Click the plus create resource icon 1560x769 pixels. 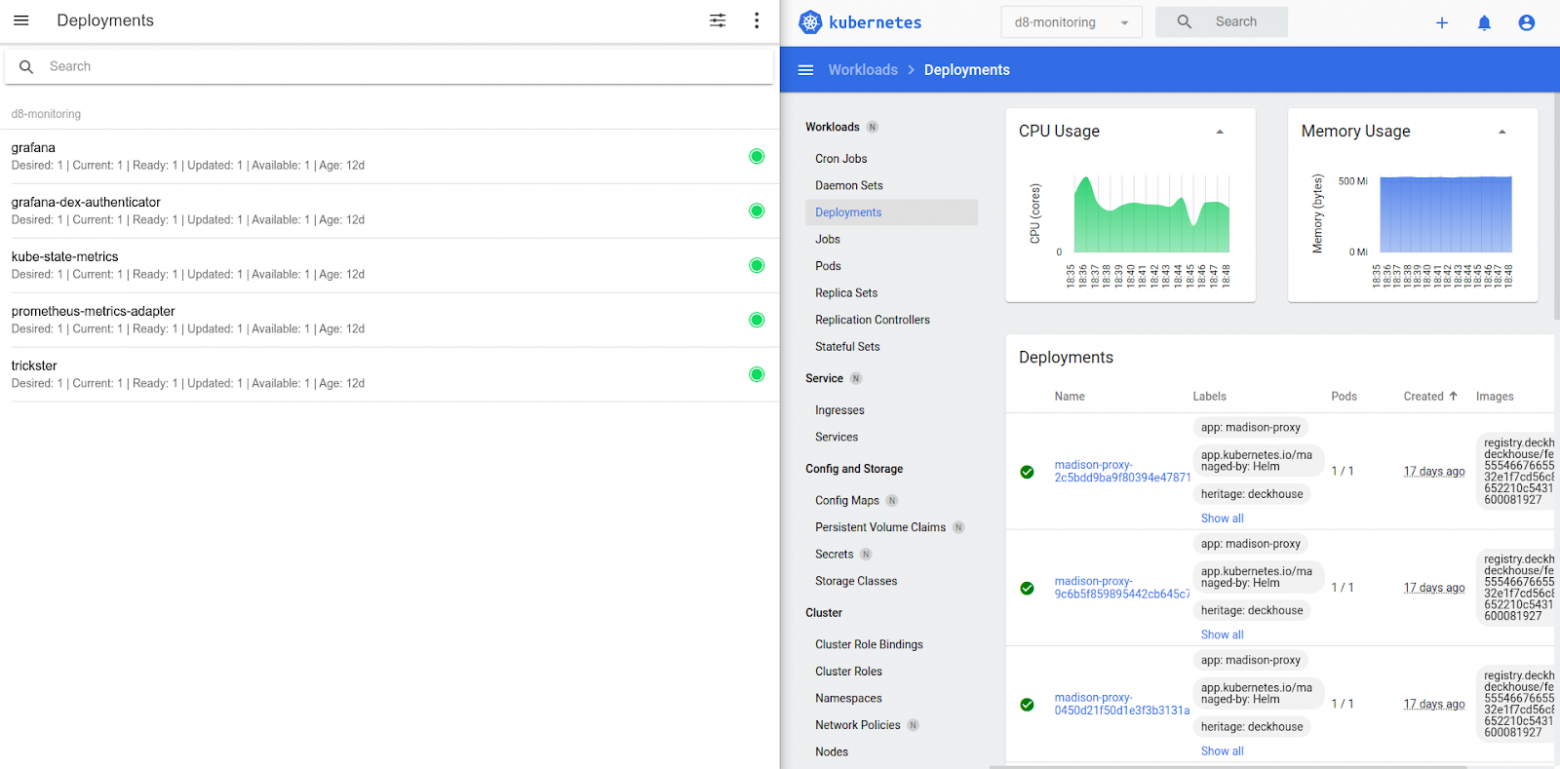tap(1441, 23)
